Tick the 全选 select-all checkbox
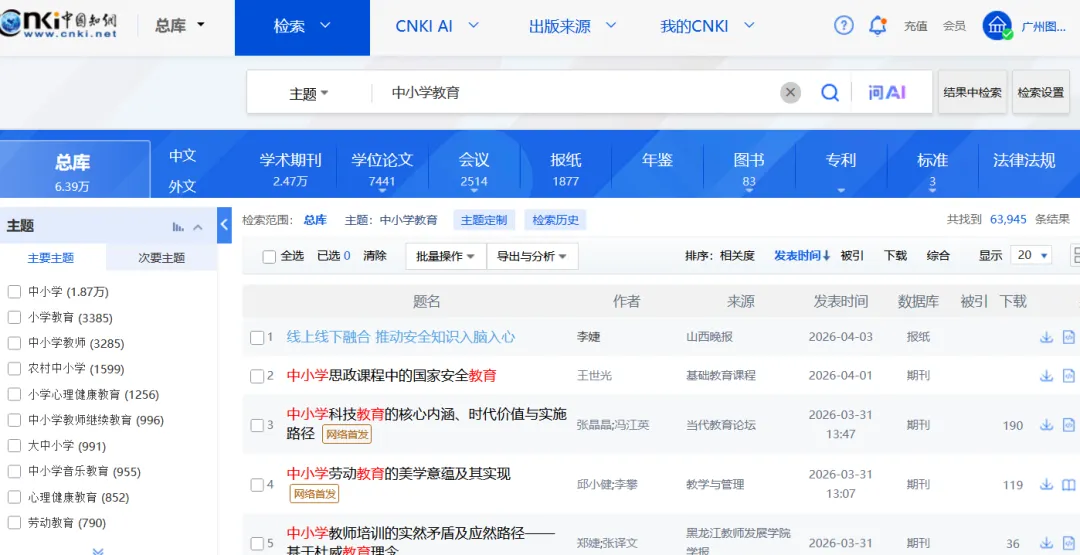 tap(269, 256)
